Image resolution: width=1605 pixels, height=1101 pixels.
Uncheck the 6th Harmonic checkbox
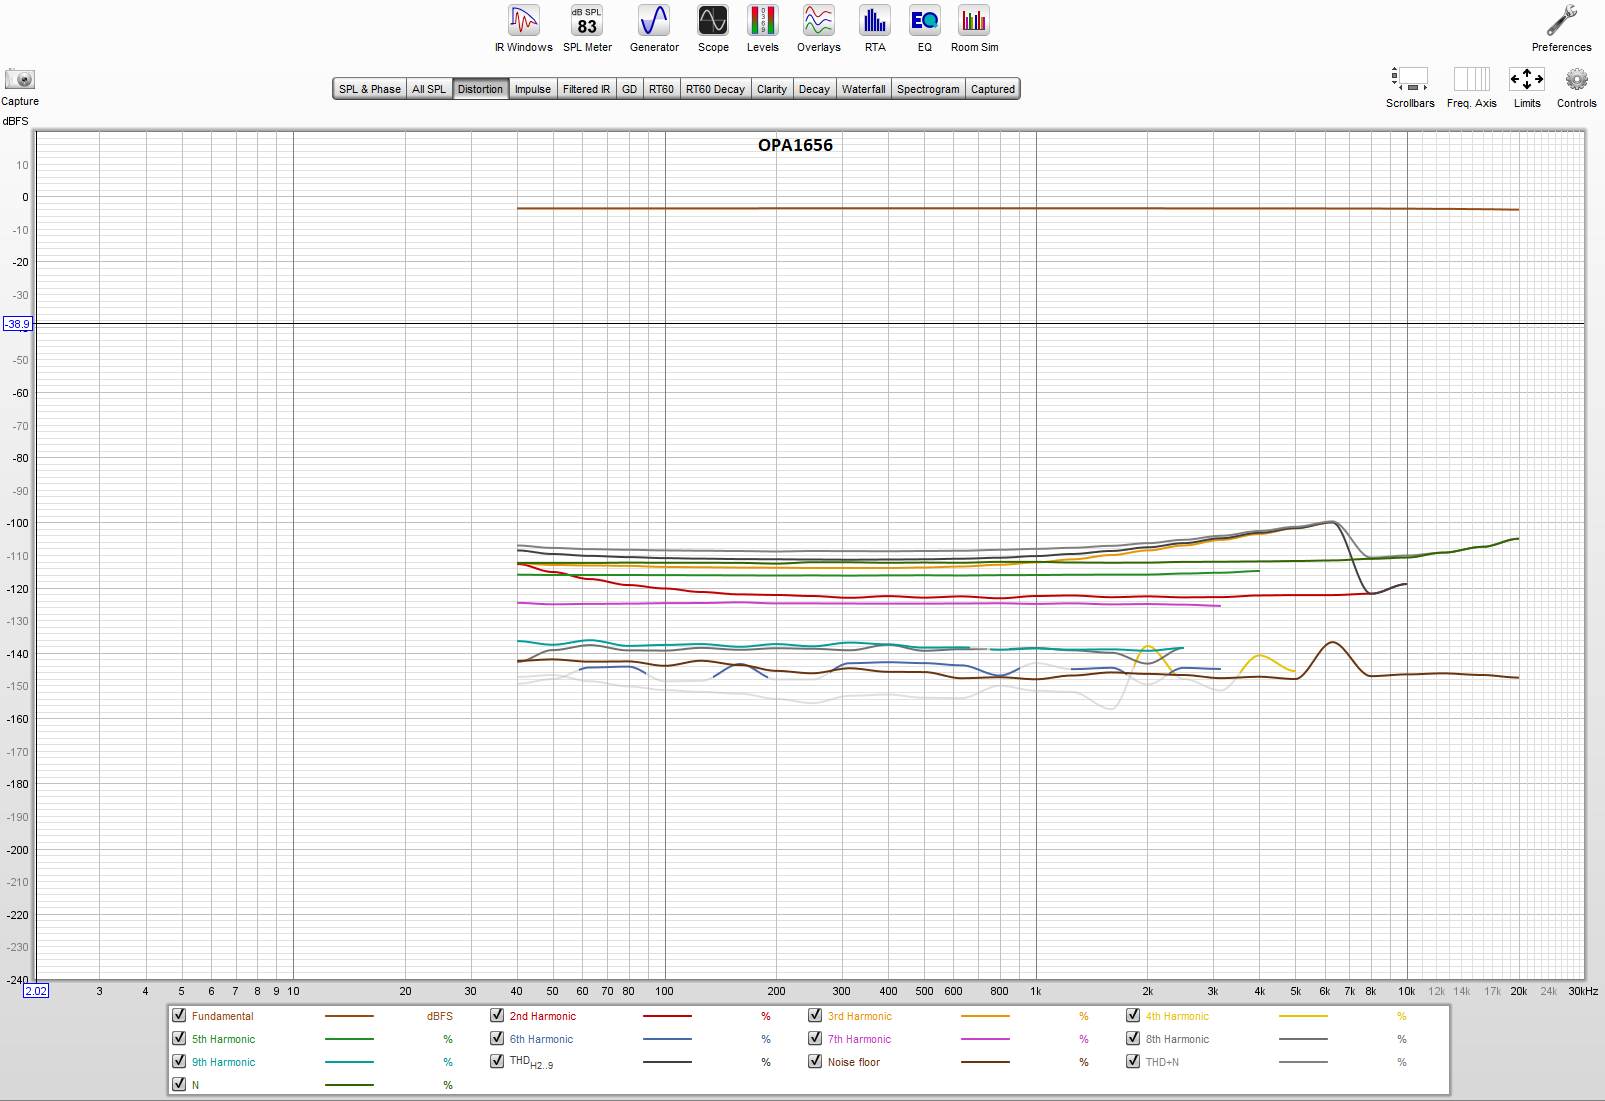(x=497, y=1038)
